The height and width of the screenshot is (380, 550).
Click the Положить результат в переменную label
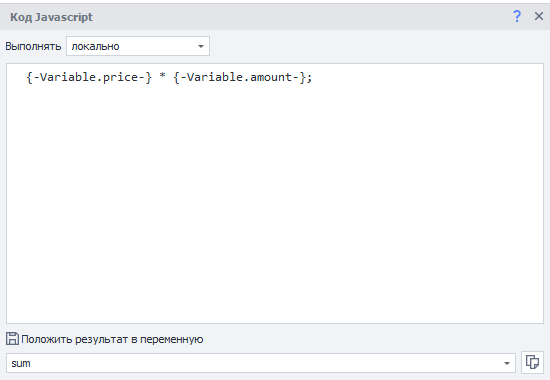click(x=112, y=339)
